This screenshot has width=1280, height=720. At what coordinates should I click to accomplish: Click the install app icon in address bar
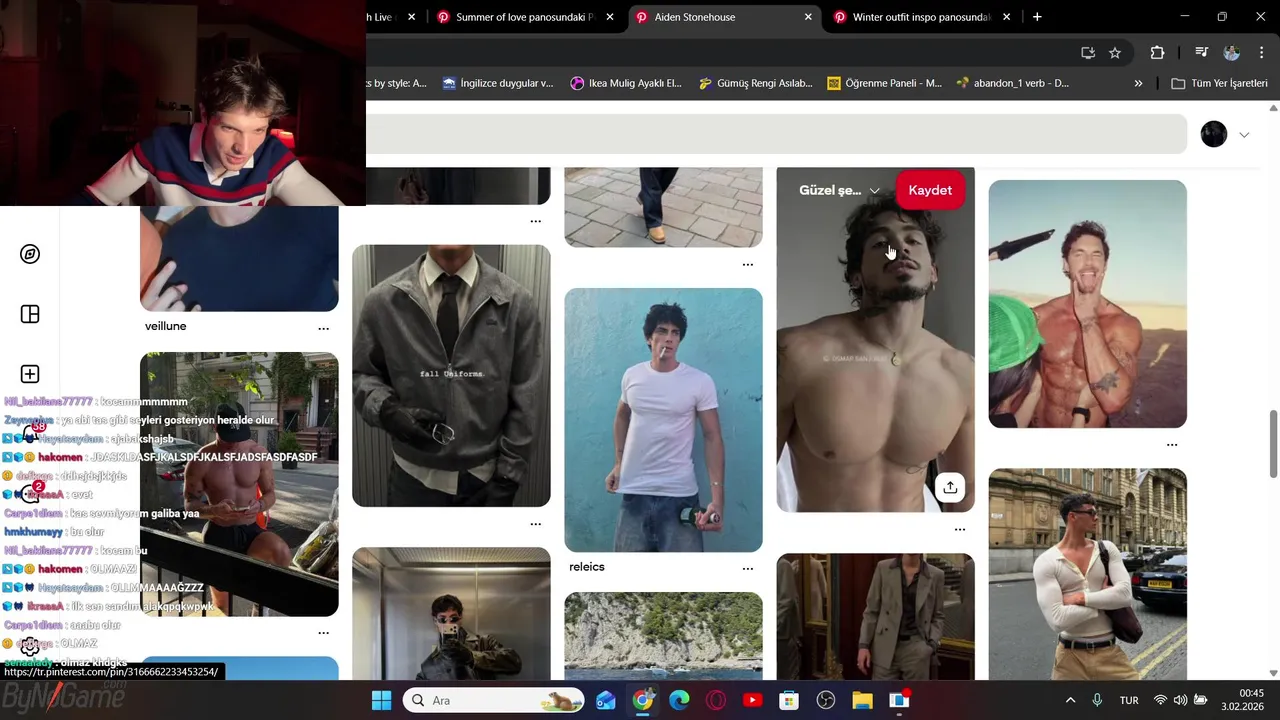click(x=1088, y=52)
